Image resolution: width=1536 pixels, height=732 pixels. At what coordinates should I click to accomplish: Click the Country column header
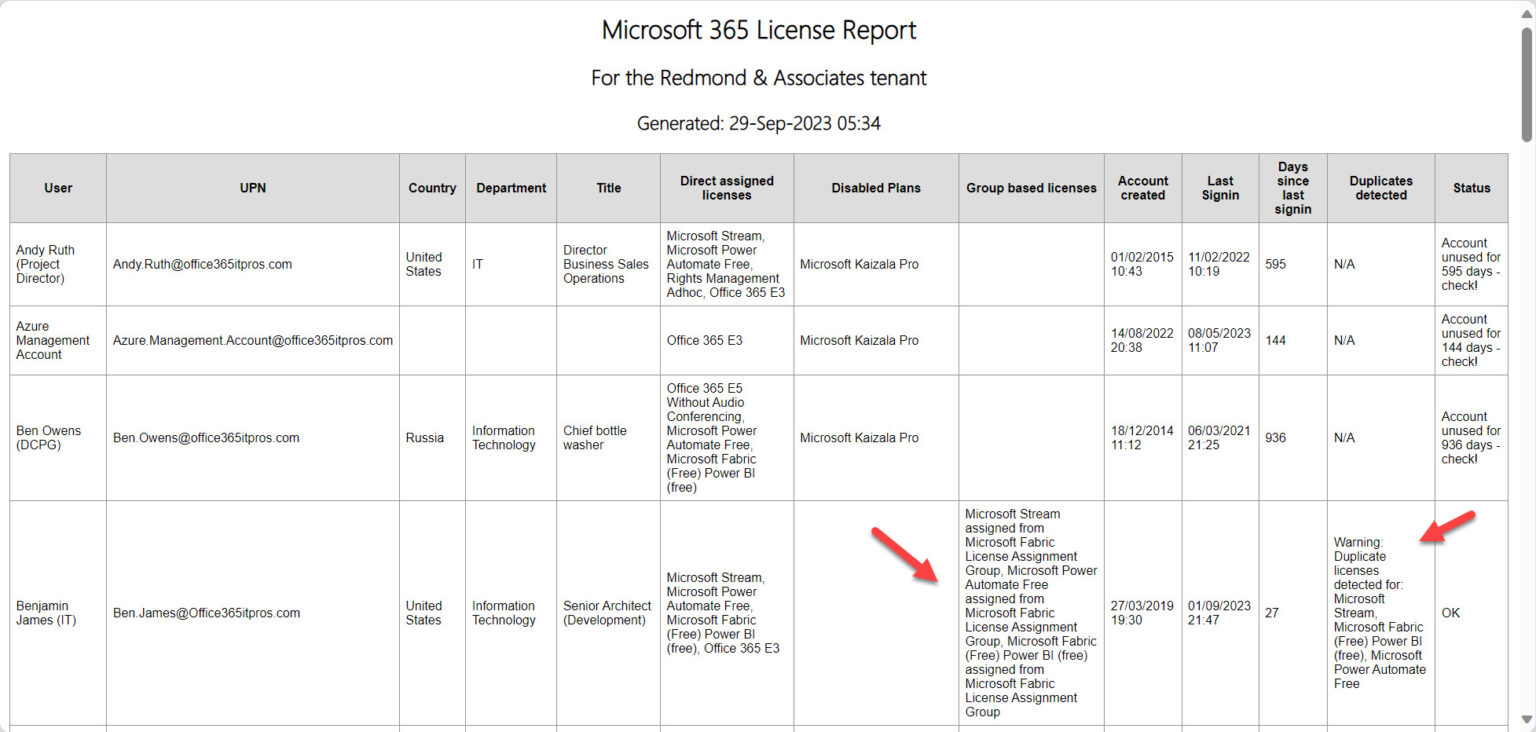(431, 187)
